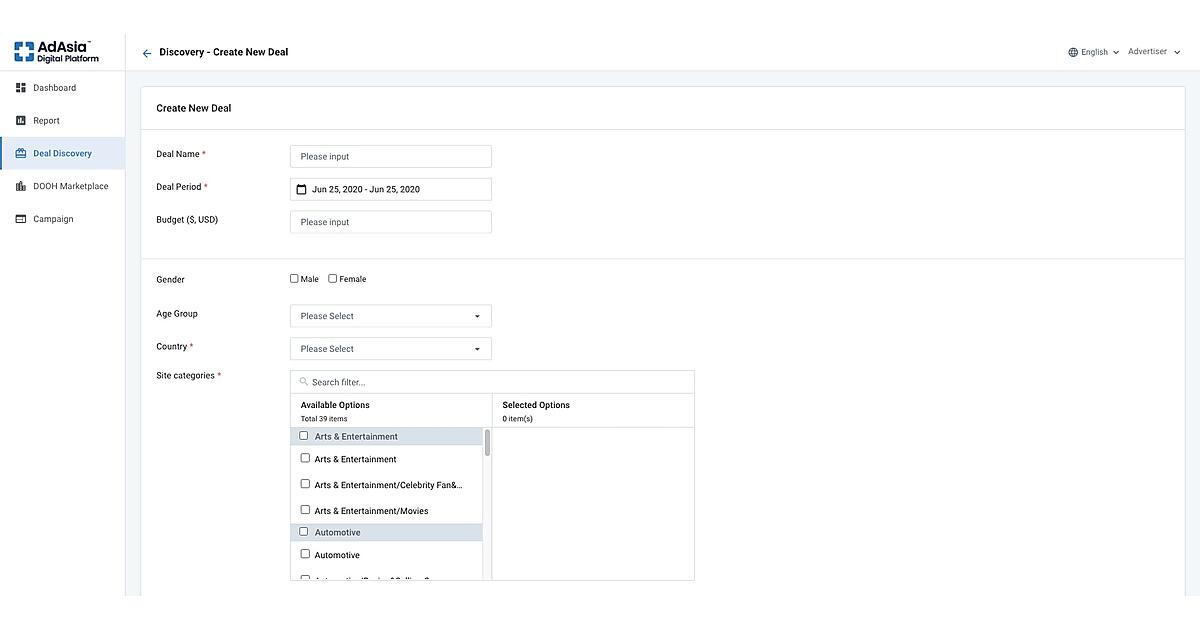
Task: Click the AdAsia Digital Platform logo
Action: pyautogui.click(x=56, y=52)
